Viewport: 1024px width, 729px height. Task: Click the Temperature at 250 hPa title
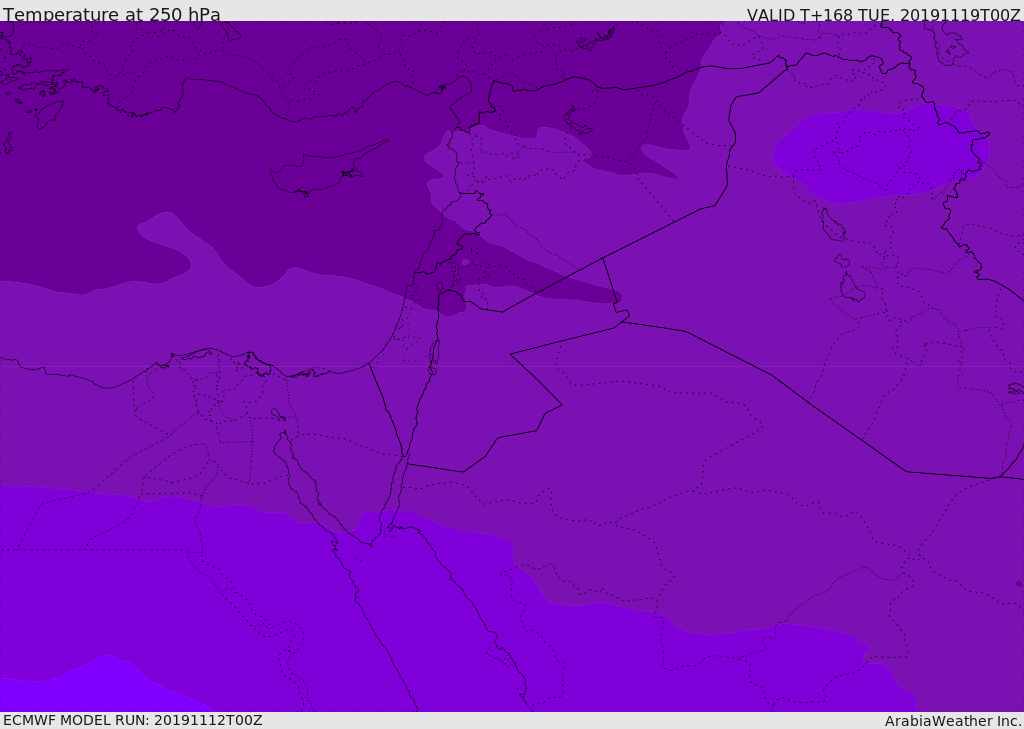click(x=111, y=14)
